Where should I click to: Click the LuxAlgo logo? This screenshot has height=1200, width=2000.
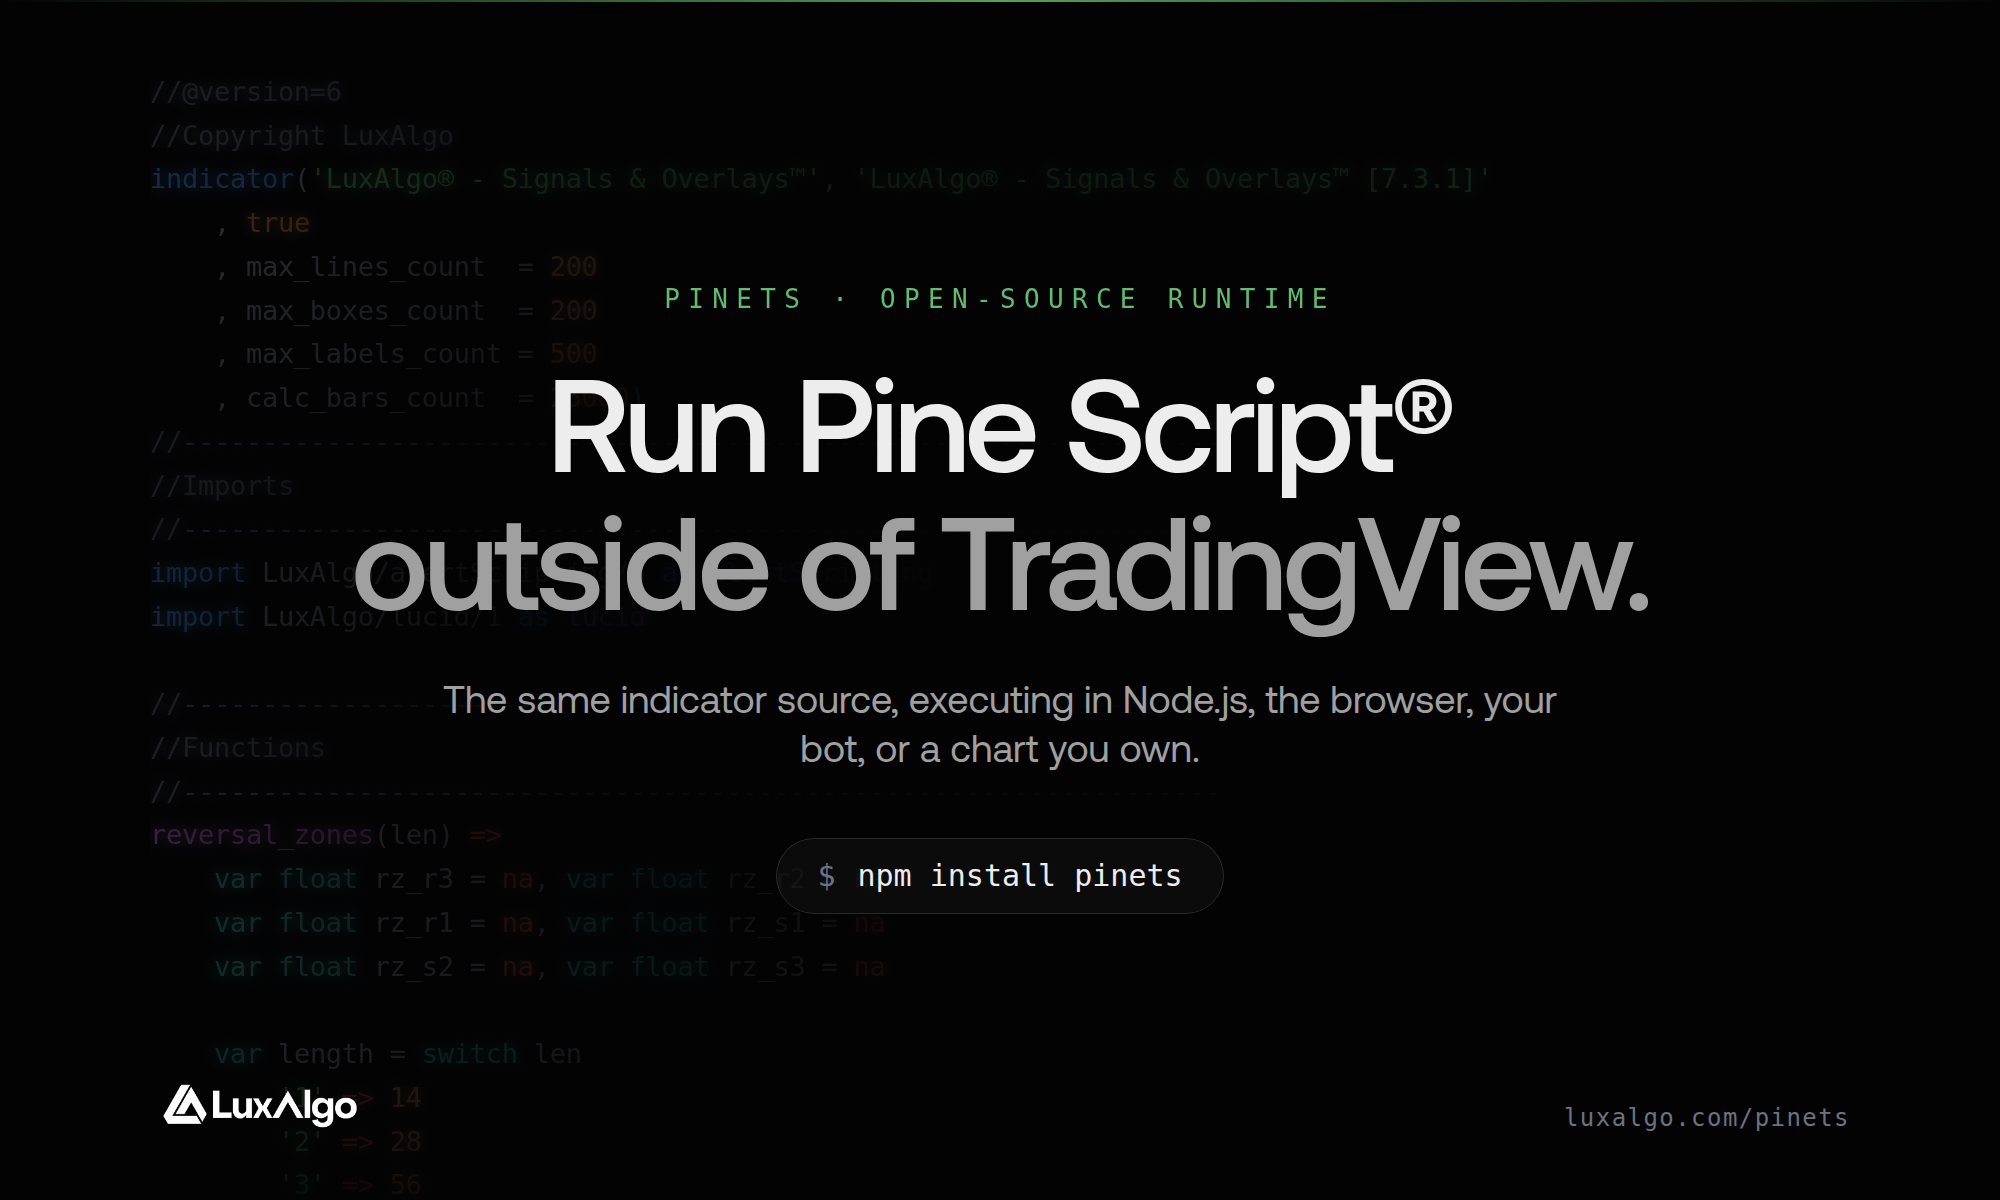click(x=260, y=1105)
